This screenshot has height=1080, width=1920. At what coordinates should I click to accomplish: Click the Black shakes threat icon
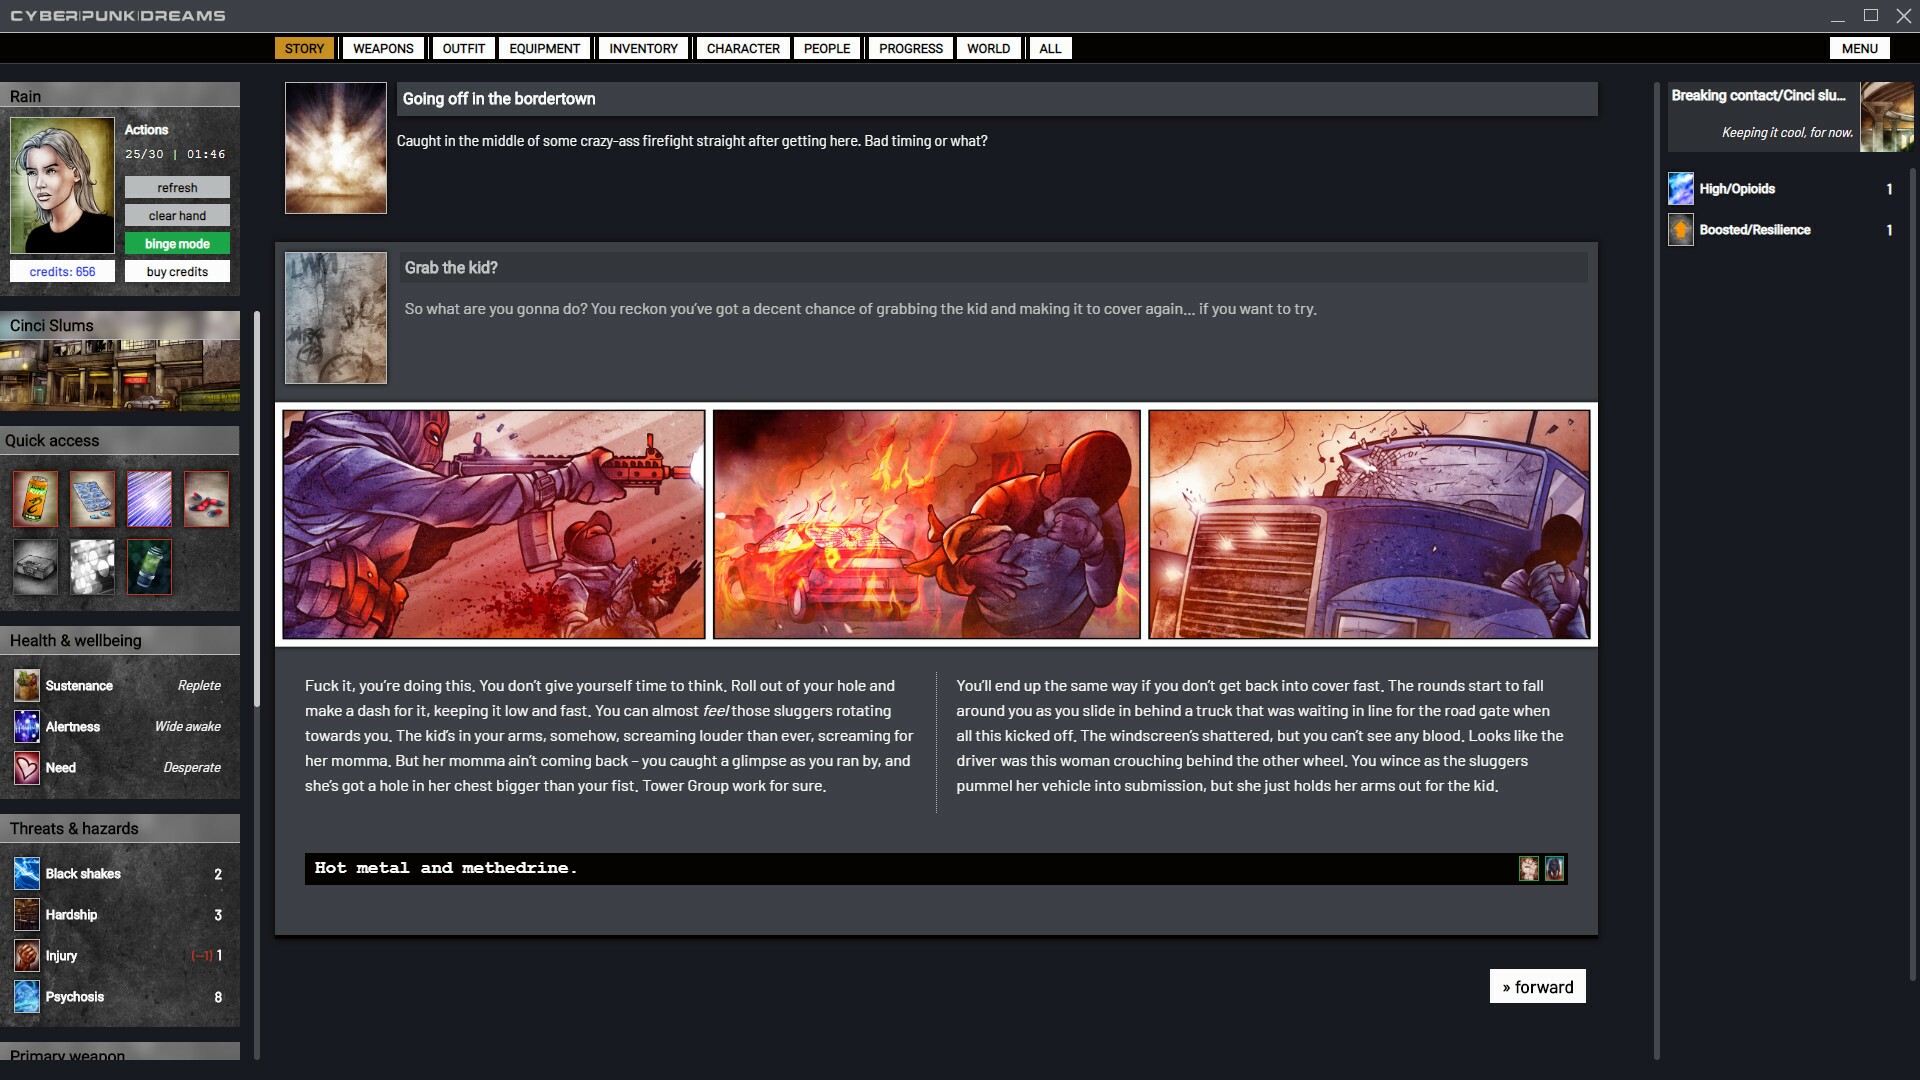[27, 874]
